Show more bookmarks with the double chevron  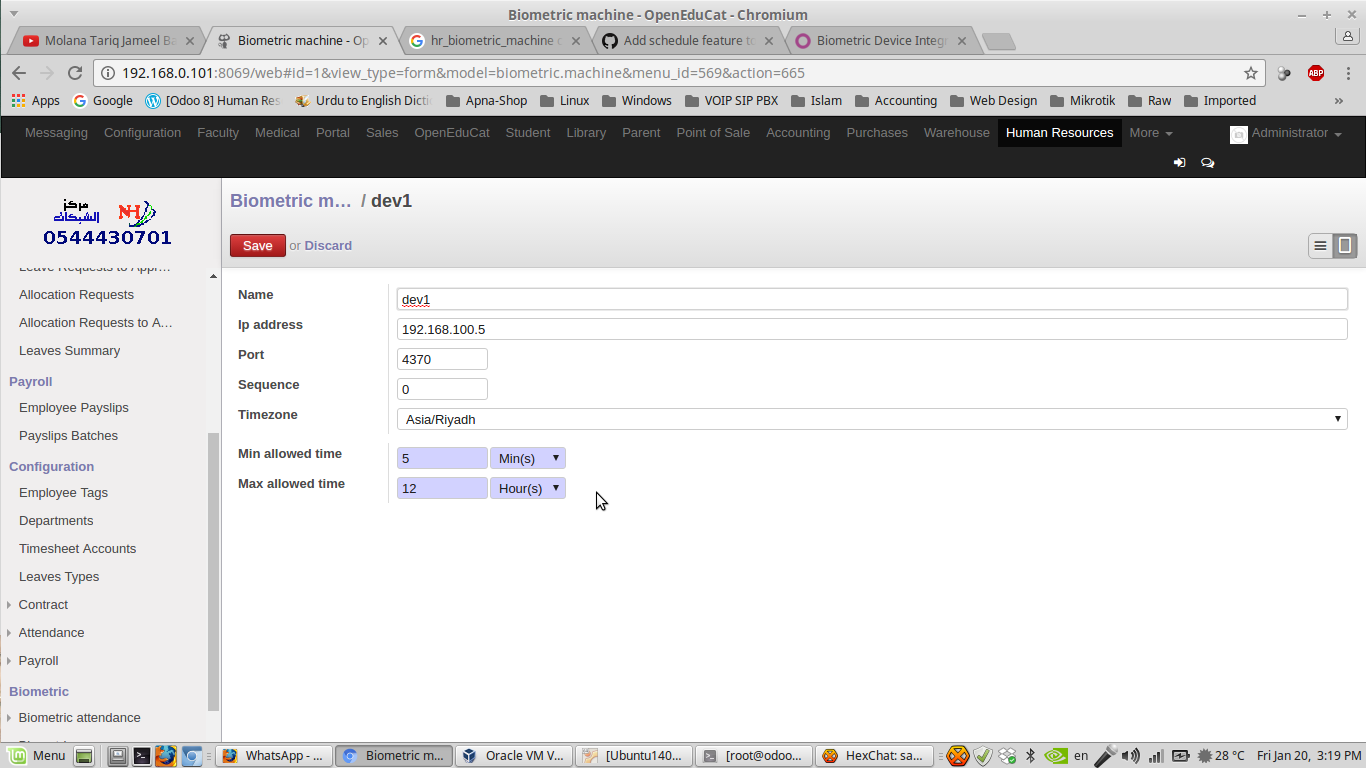(1339, 100)
